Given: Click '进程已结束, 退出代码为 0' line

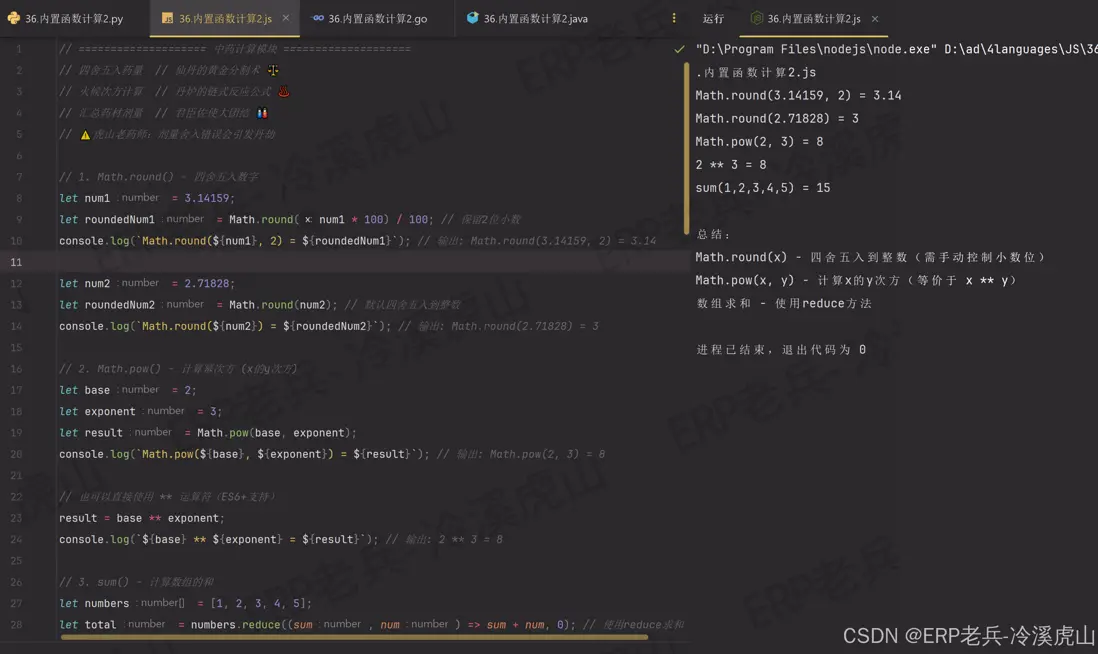Looking at the screenshot, I should pos(780,349).
